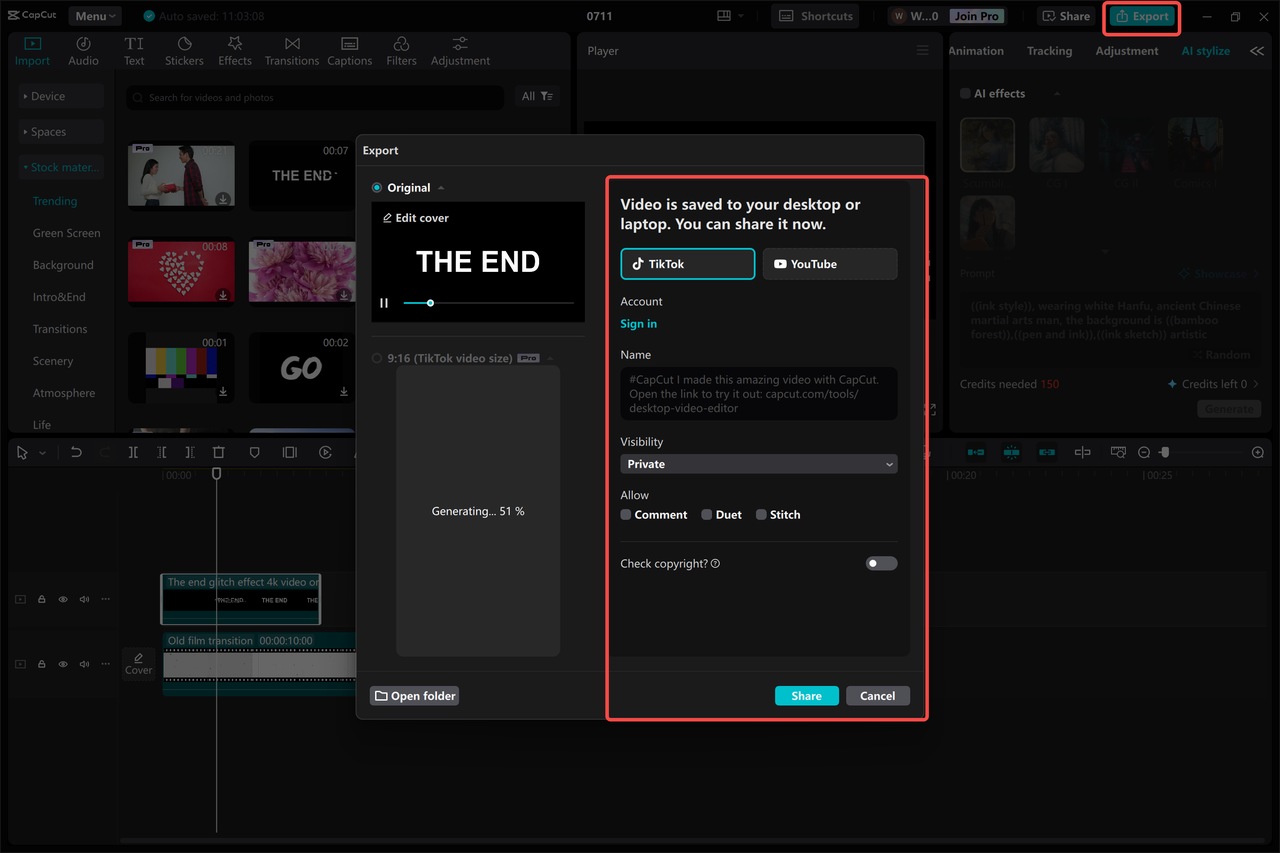1280x853 pixels.
Task: Click the Undo icon in the timeline toolbar
Action: coord(77,452)
